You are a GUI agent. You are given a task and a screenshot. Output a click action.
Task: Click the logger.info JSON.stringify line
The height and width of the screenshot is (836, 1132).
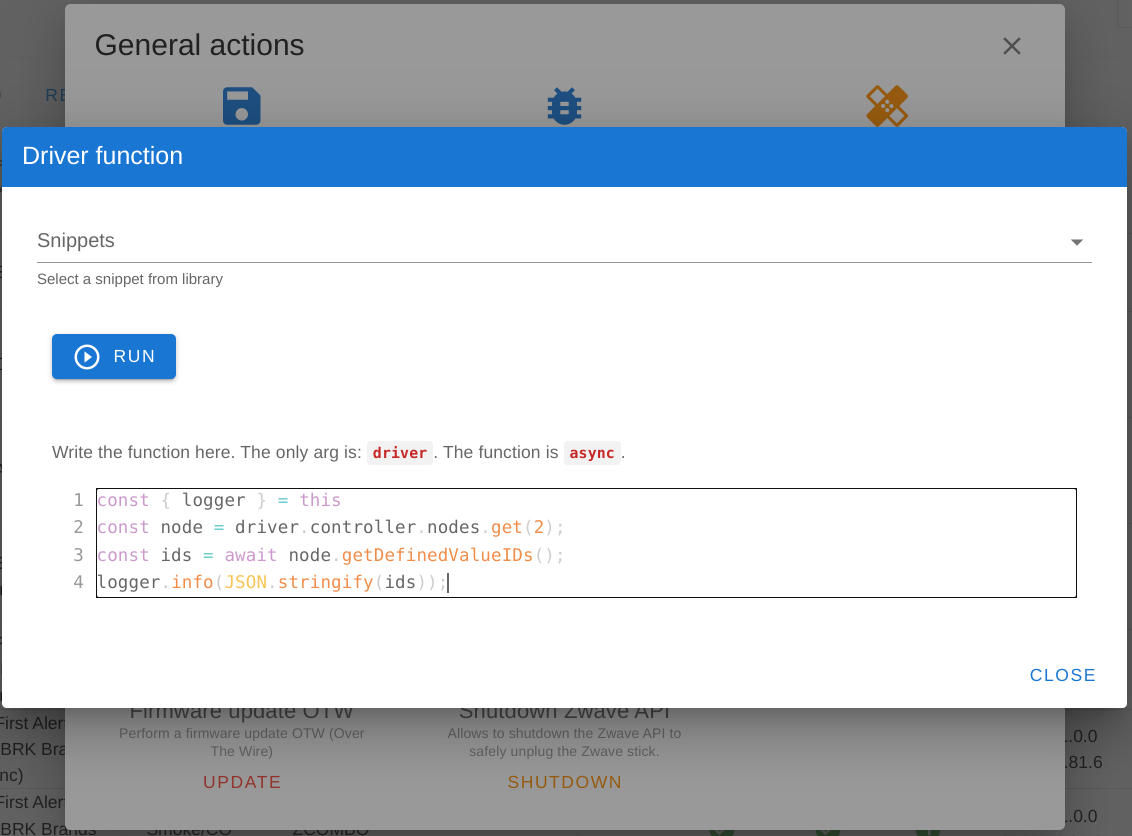point(273,582)
